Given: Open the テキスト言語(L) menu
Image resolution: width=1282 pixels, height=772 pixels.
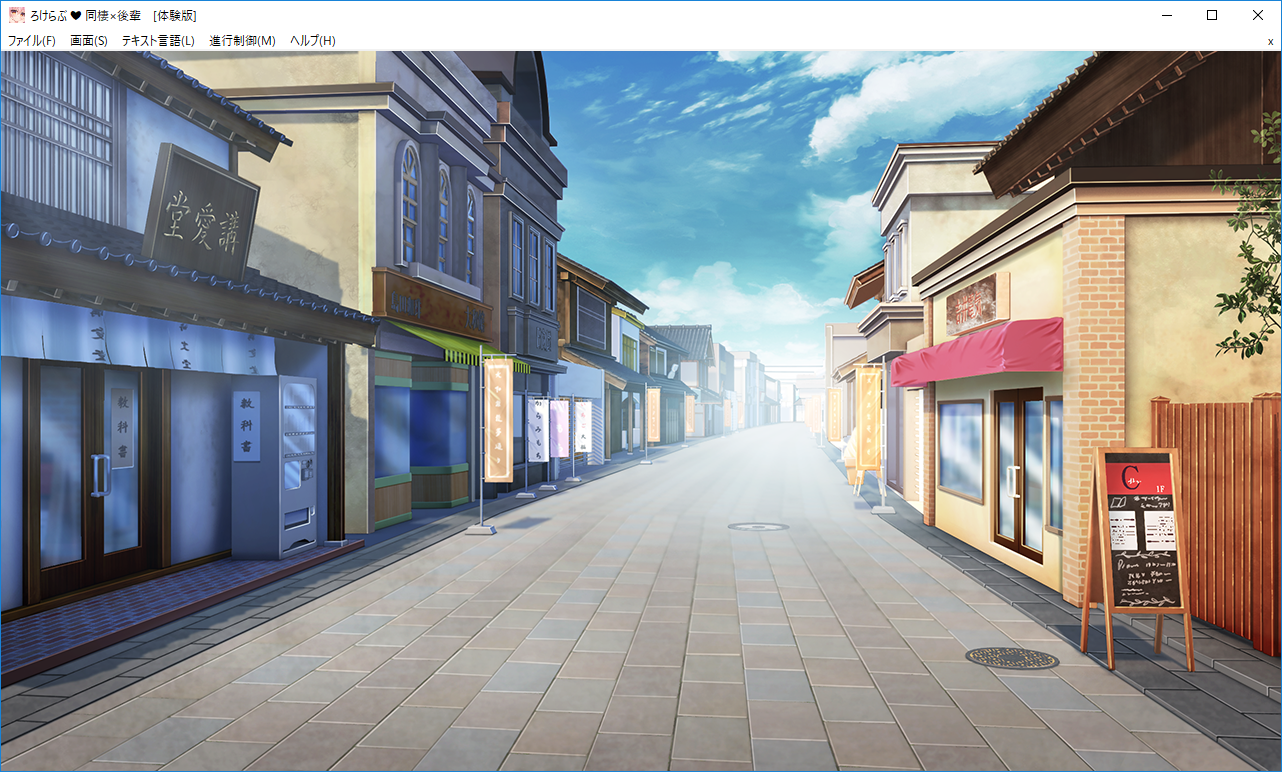Looking at the screenshot, I should coord(158,41).
